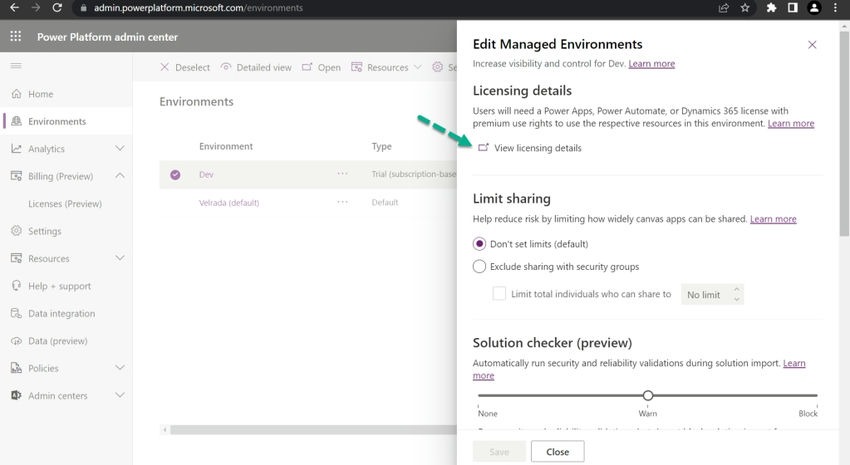The width and height of the screenshot is (850, 465).
Task: Collapse the left navigation hamburger menu
Action: coord(16,66)
